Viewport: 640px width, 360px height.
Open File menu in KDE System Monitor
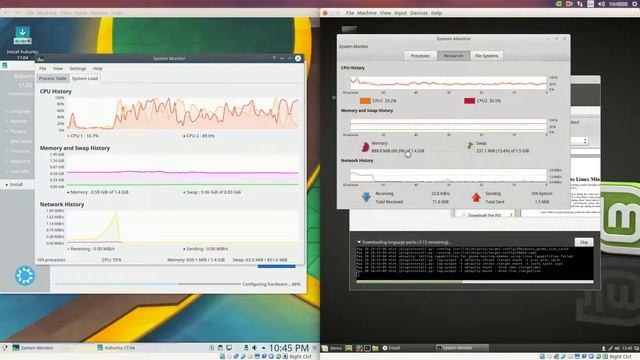[42, 69]
